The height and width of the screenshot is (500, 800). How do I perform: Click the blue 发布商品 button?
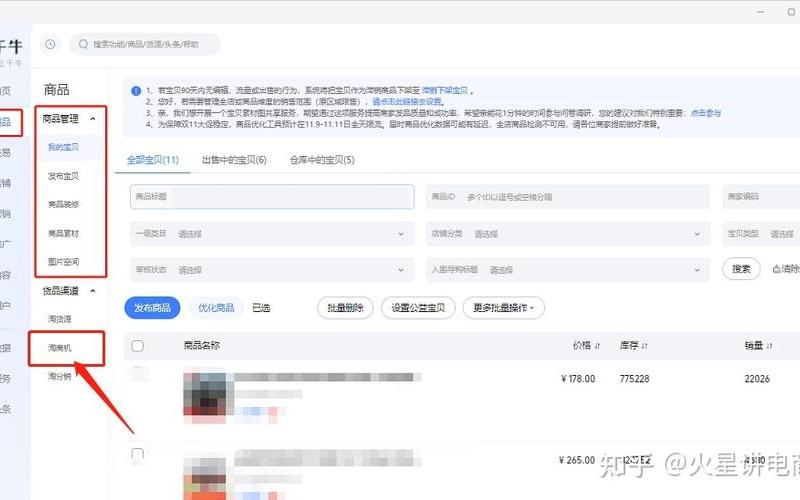point(152,308)
